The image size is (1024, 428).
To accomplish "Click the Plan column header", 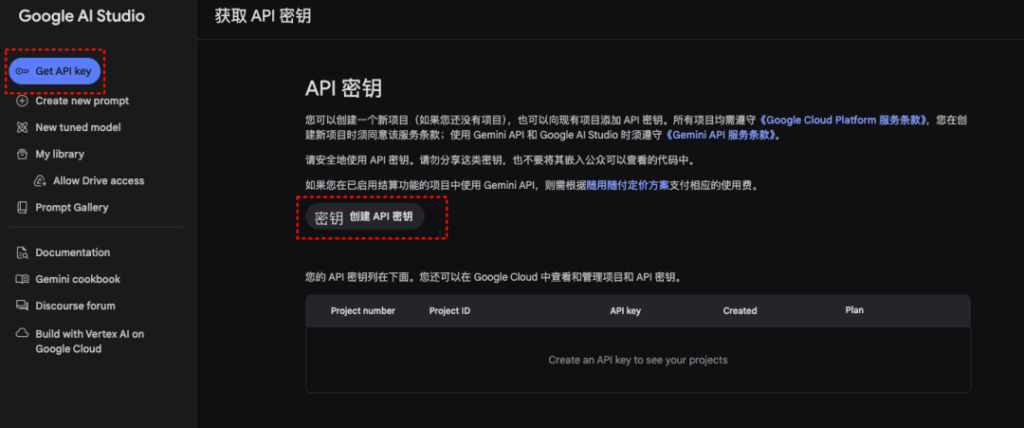I will [x=854, y=311].
